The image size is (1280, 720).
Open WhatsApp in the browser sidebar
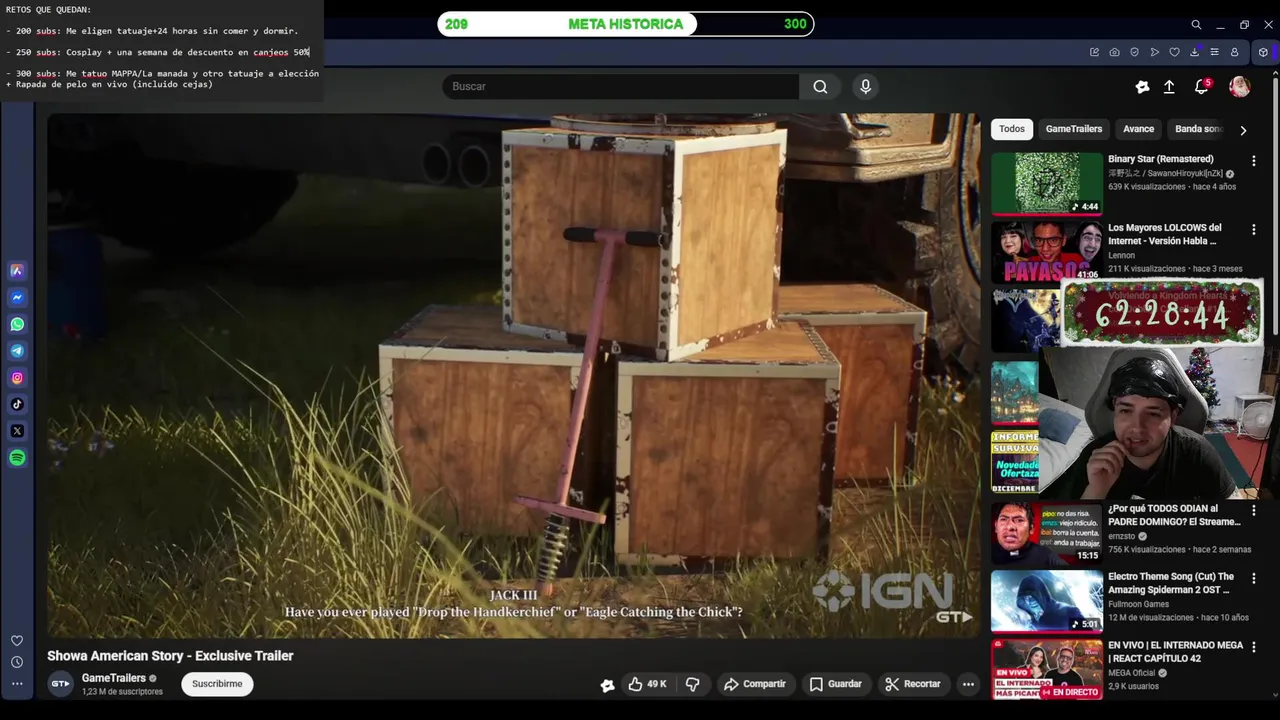point(17,324)
